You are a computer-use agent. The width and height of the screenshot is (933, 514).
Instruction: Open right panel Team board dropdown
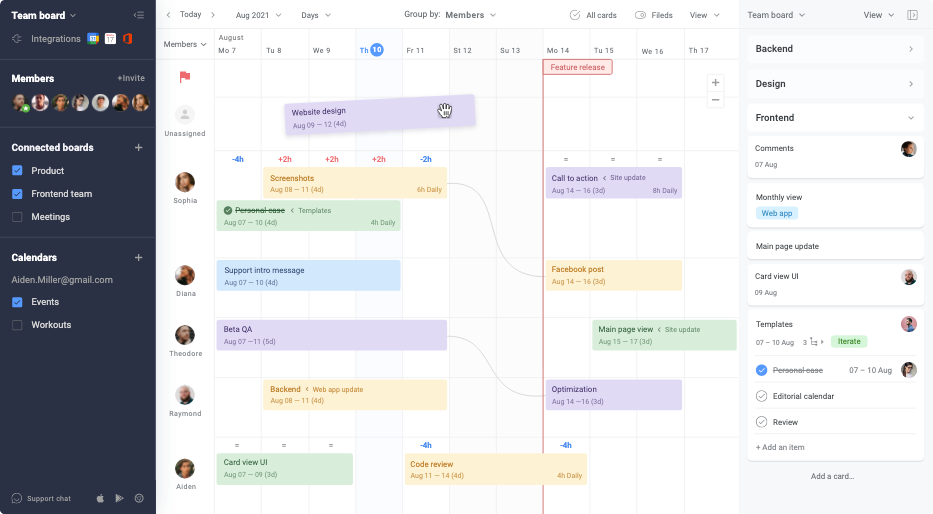click(x=776, y=15)
